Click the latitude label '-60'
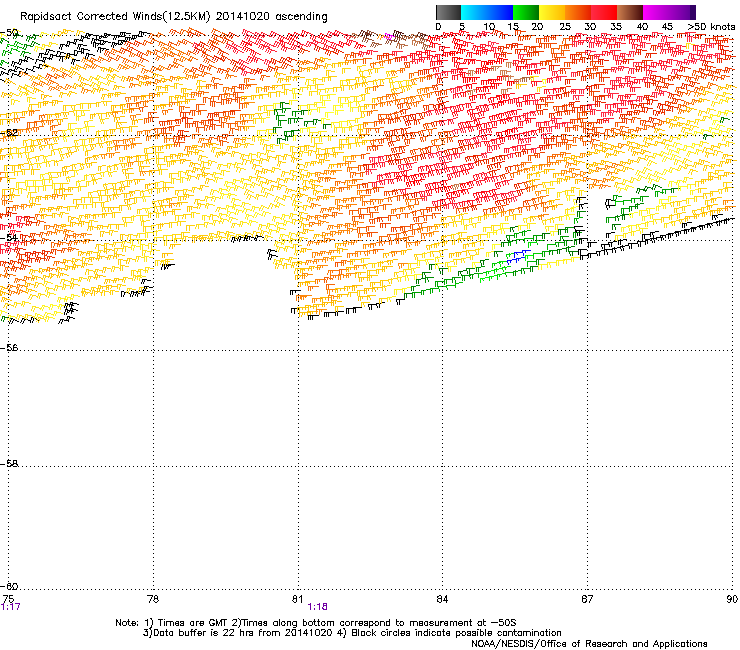Image resolution: width=740 pixels, height=650 pixels. (x=9, y=587)
